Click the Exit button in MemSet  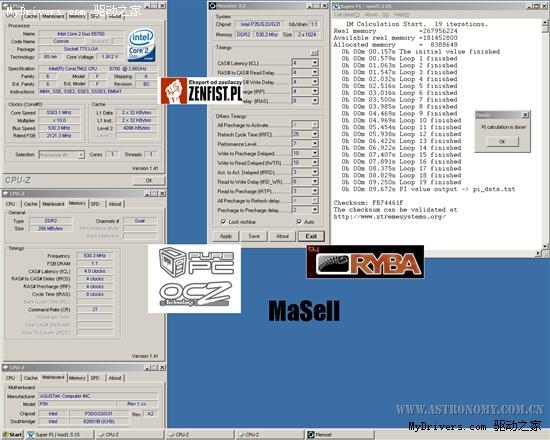tap(311, 236)
